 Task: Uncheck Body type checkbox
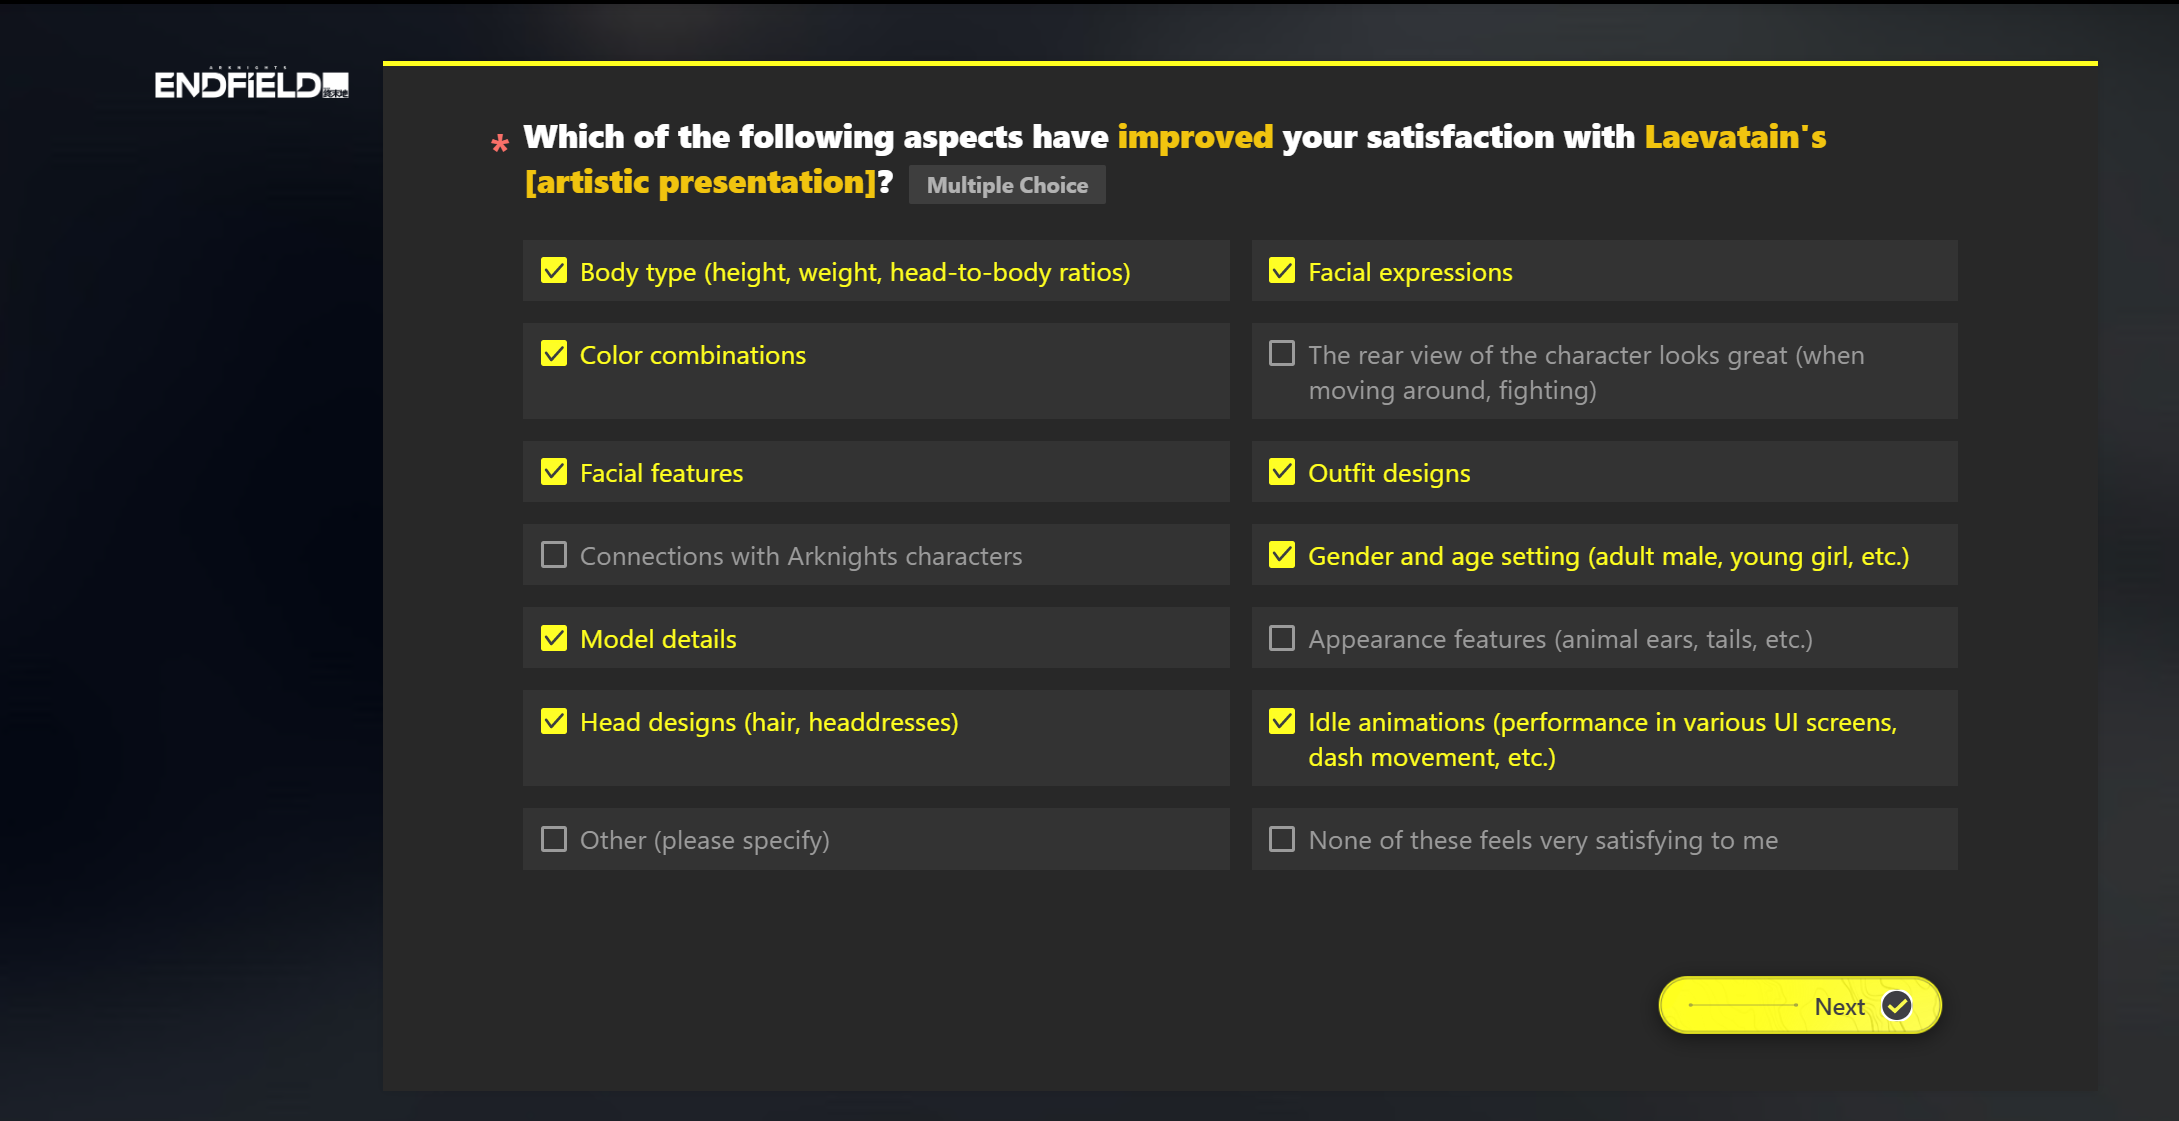tap(554, 271)
